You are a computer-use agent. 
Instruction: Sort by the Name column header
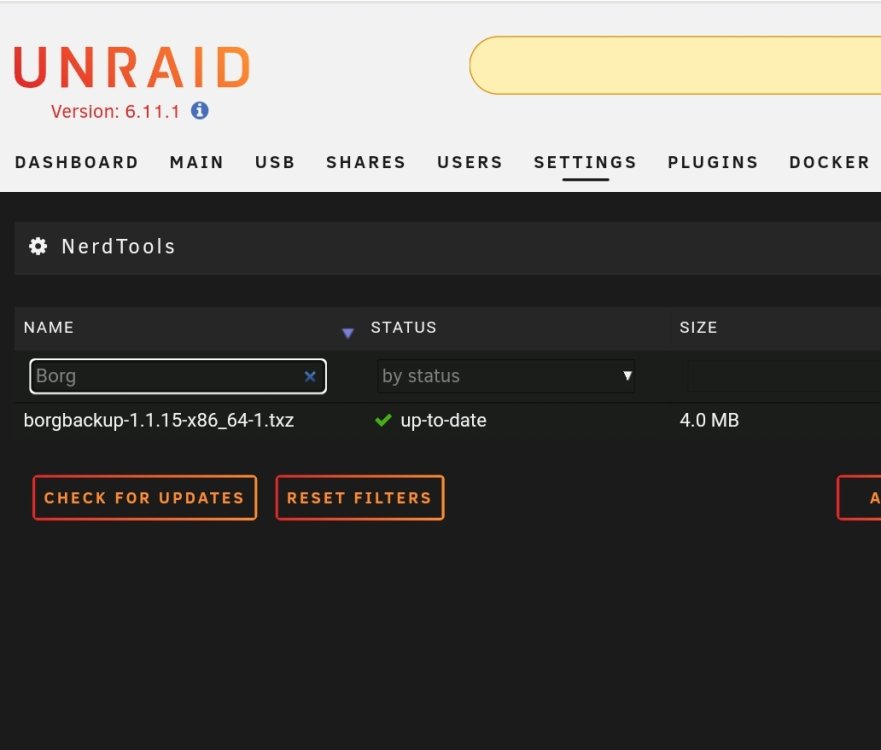[x=48, y=328]
